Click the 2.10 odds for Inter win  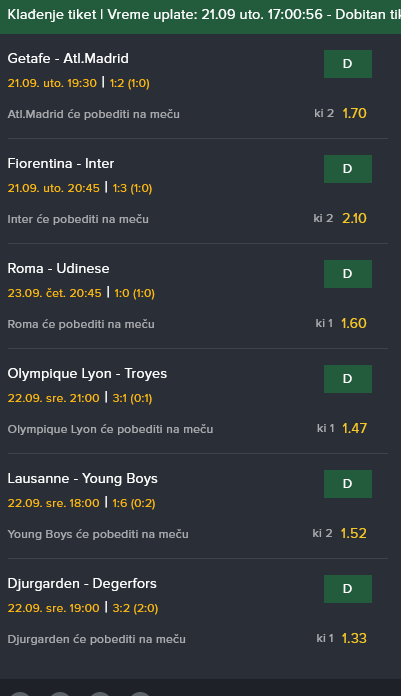[354, 218]
